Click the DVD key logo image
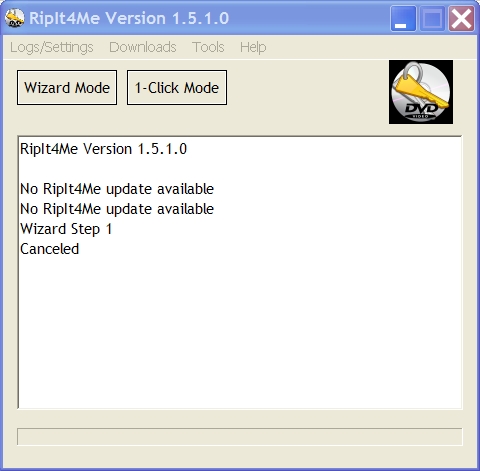The image size is (480, 471). click(421, 92)
